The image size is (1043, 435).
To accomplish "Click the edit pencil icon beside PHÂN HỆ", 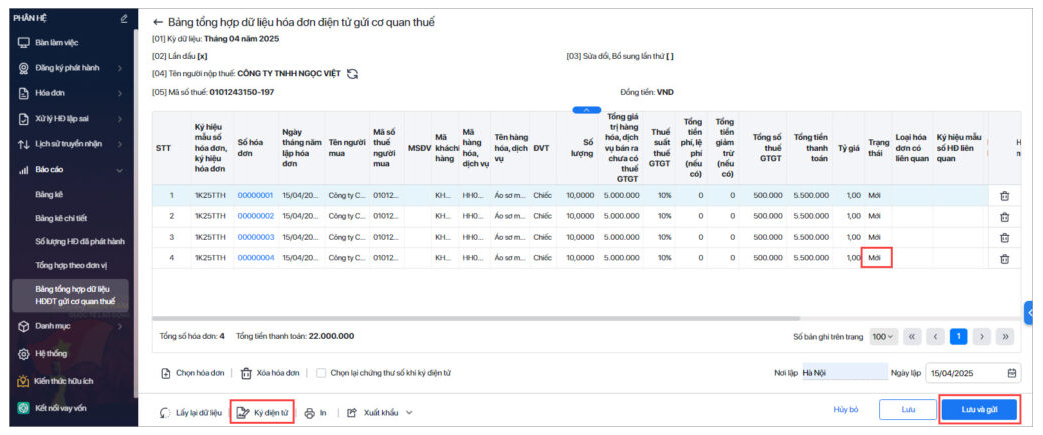I will pyautogui.click(x=123, y=18).
